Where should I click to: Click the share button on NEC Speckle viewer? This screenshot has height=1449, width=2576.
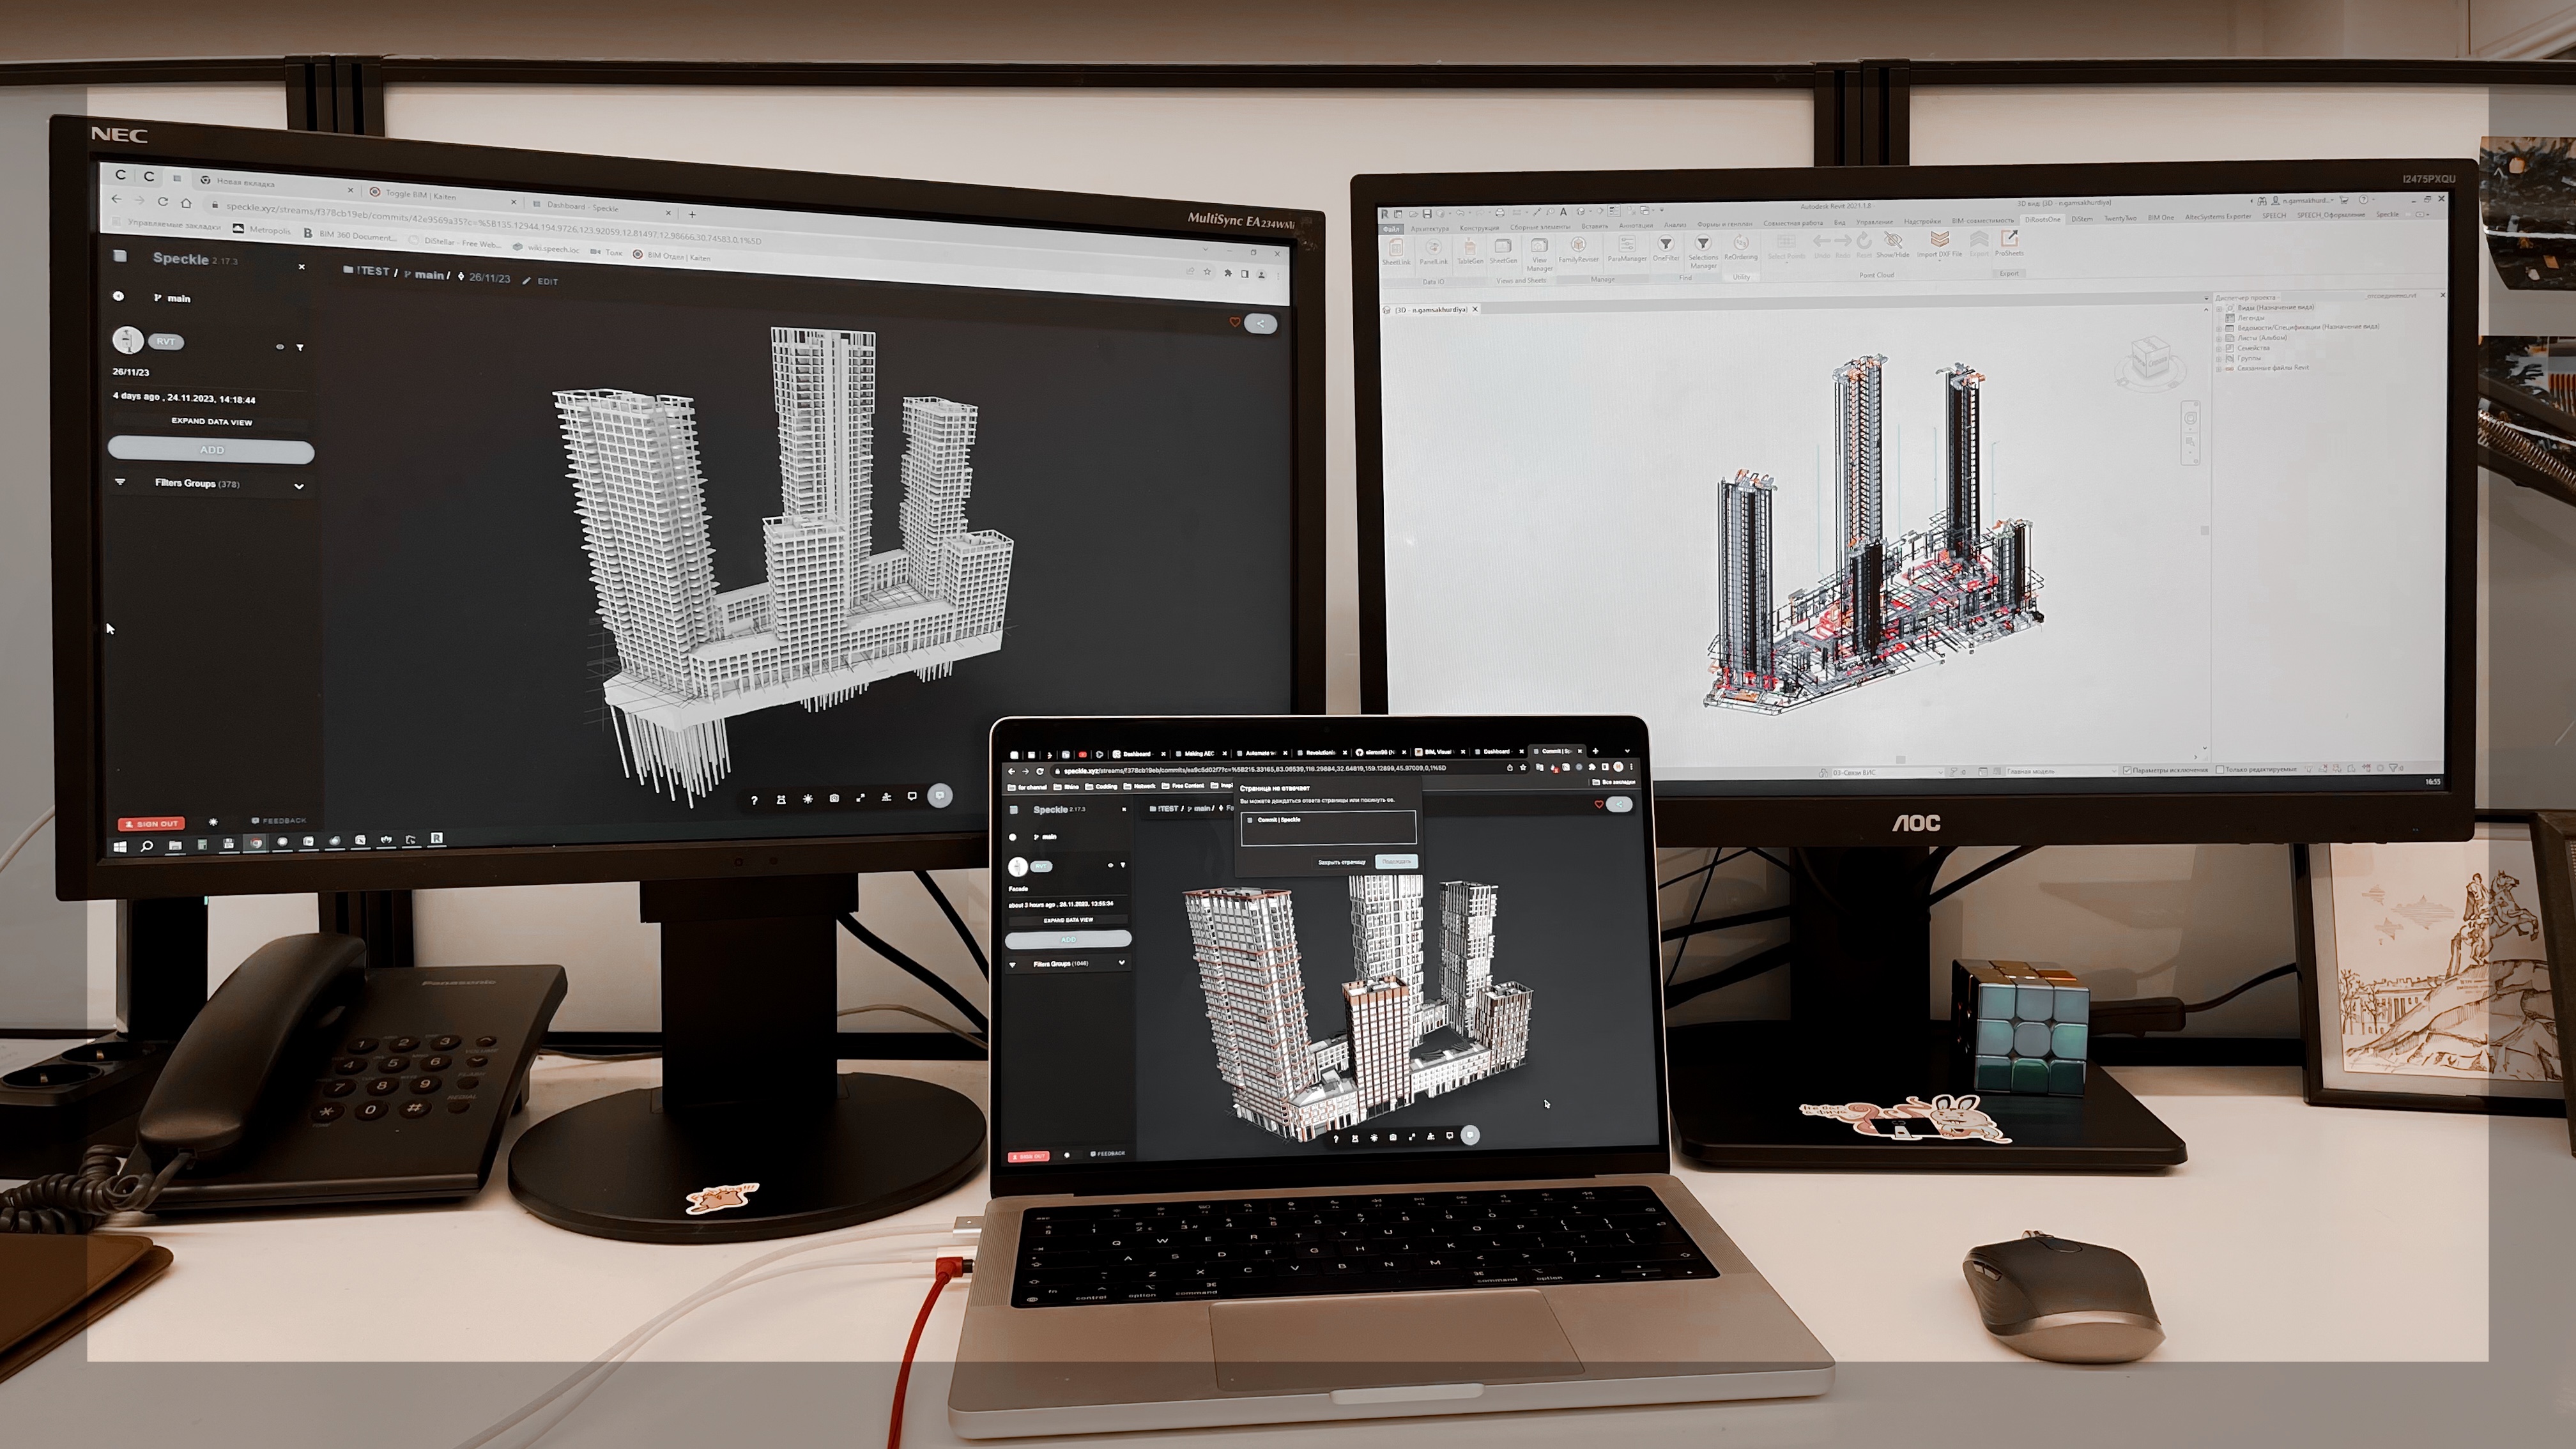[1261, 323]
